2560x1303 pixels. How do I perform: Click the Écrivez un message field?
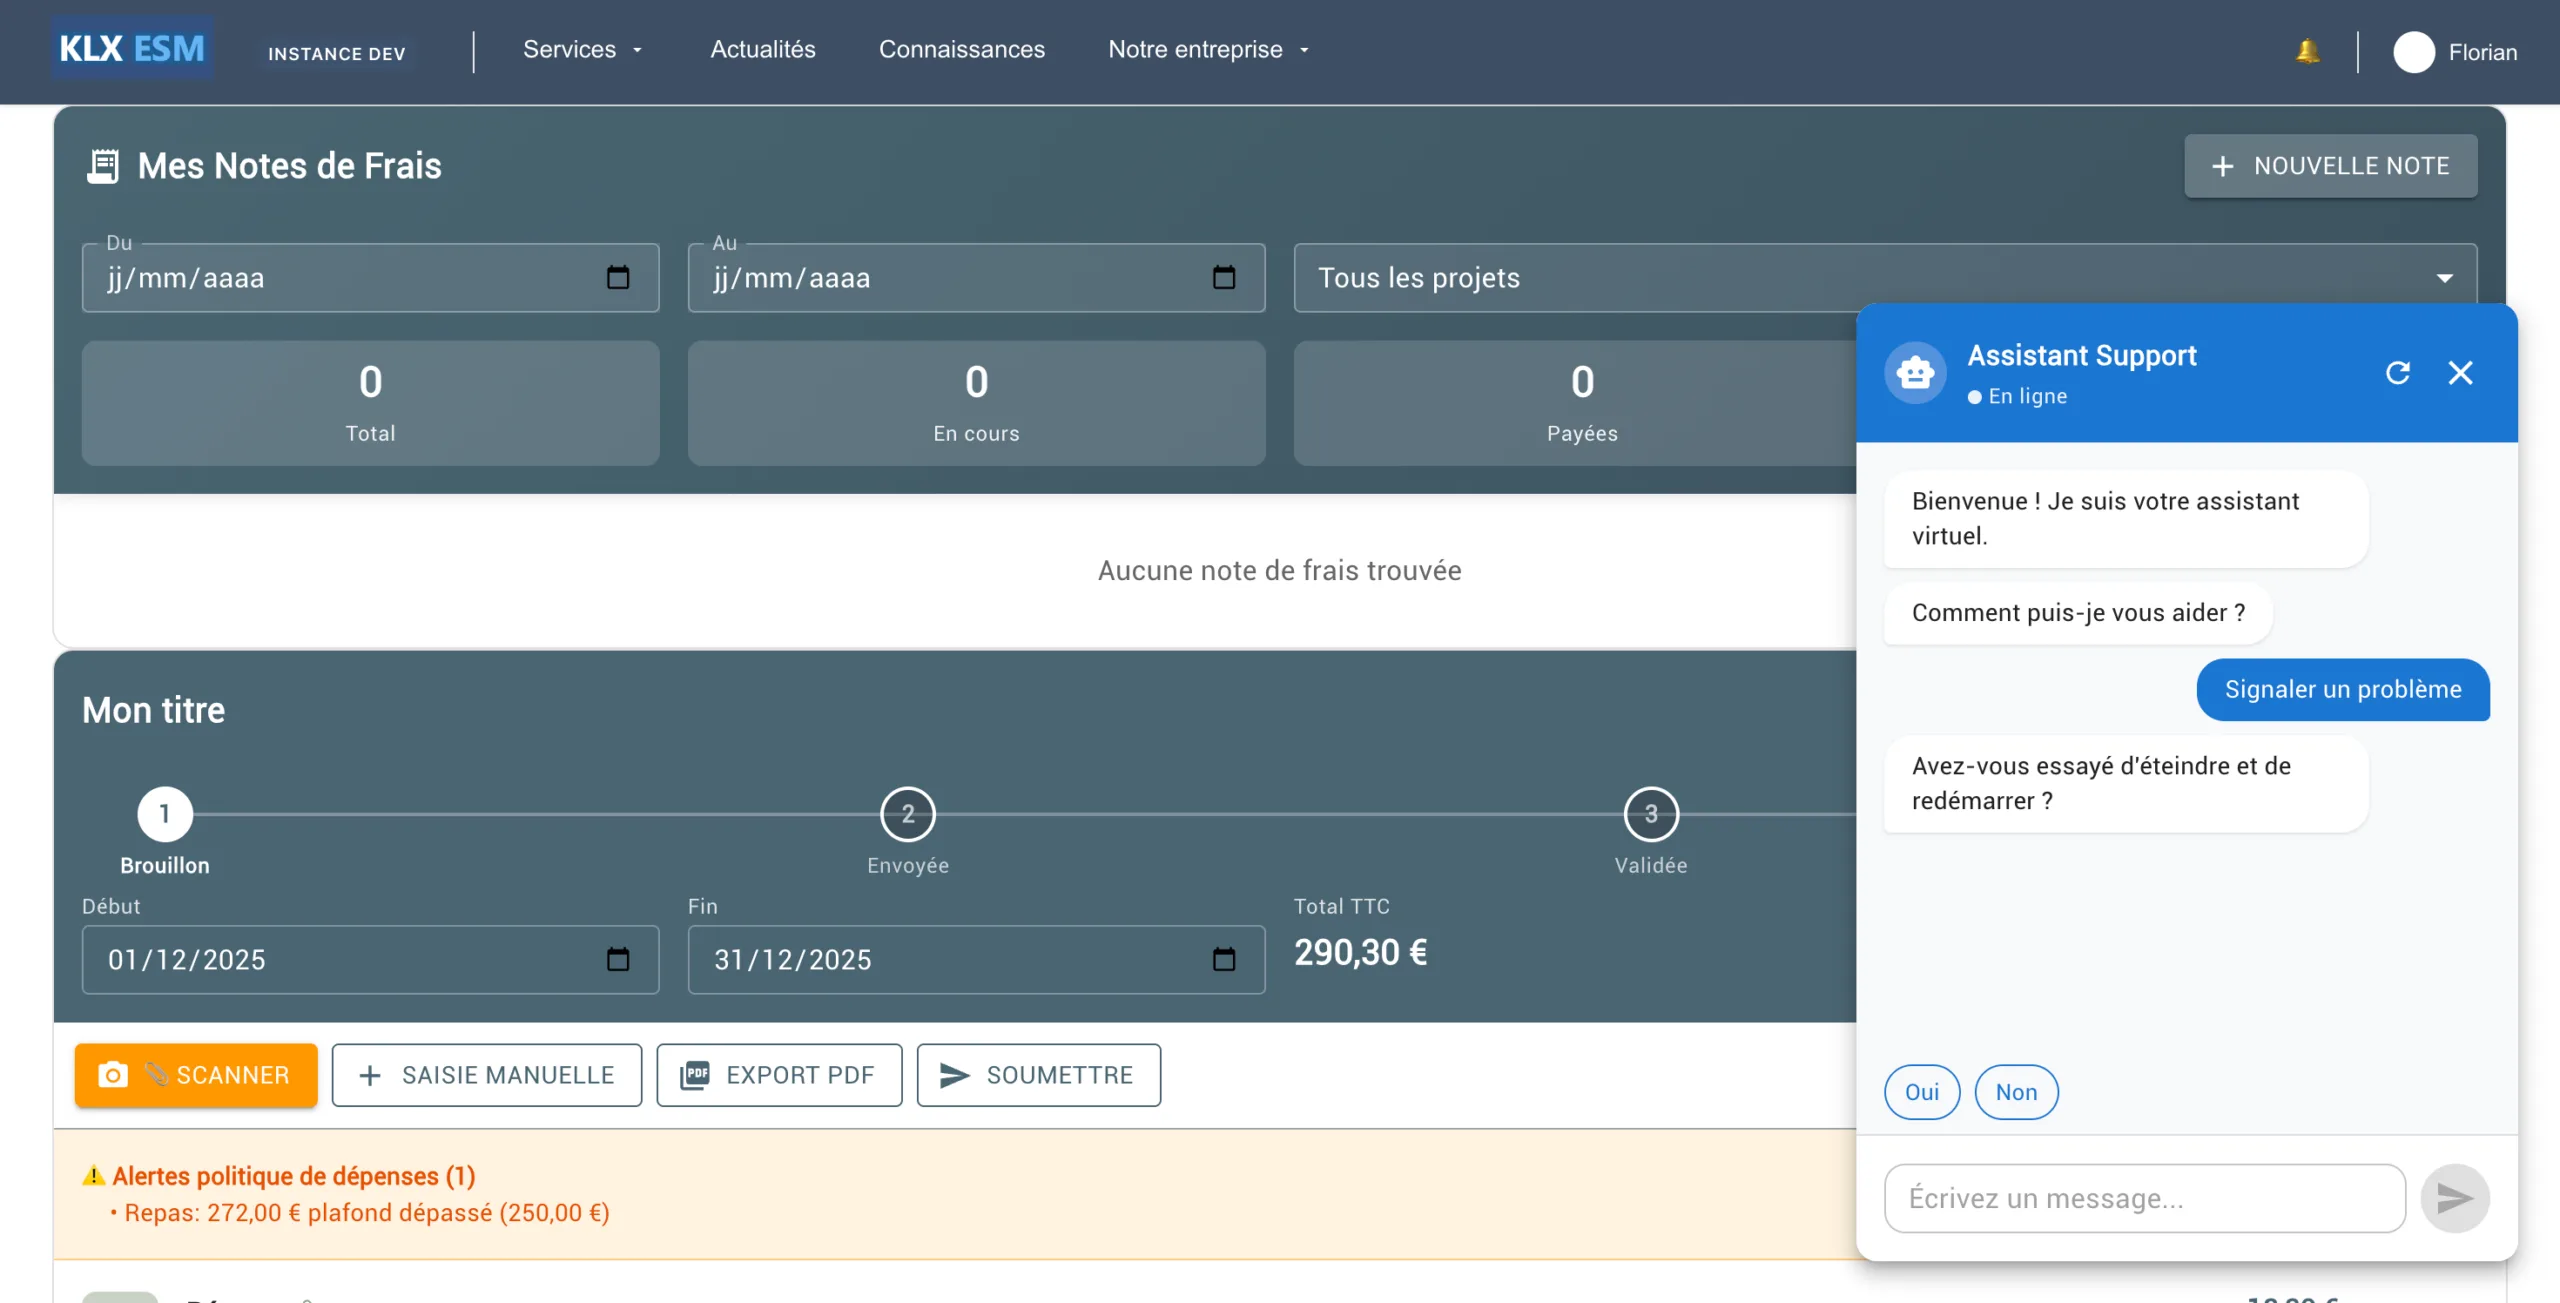coord(2144,1198)
